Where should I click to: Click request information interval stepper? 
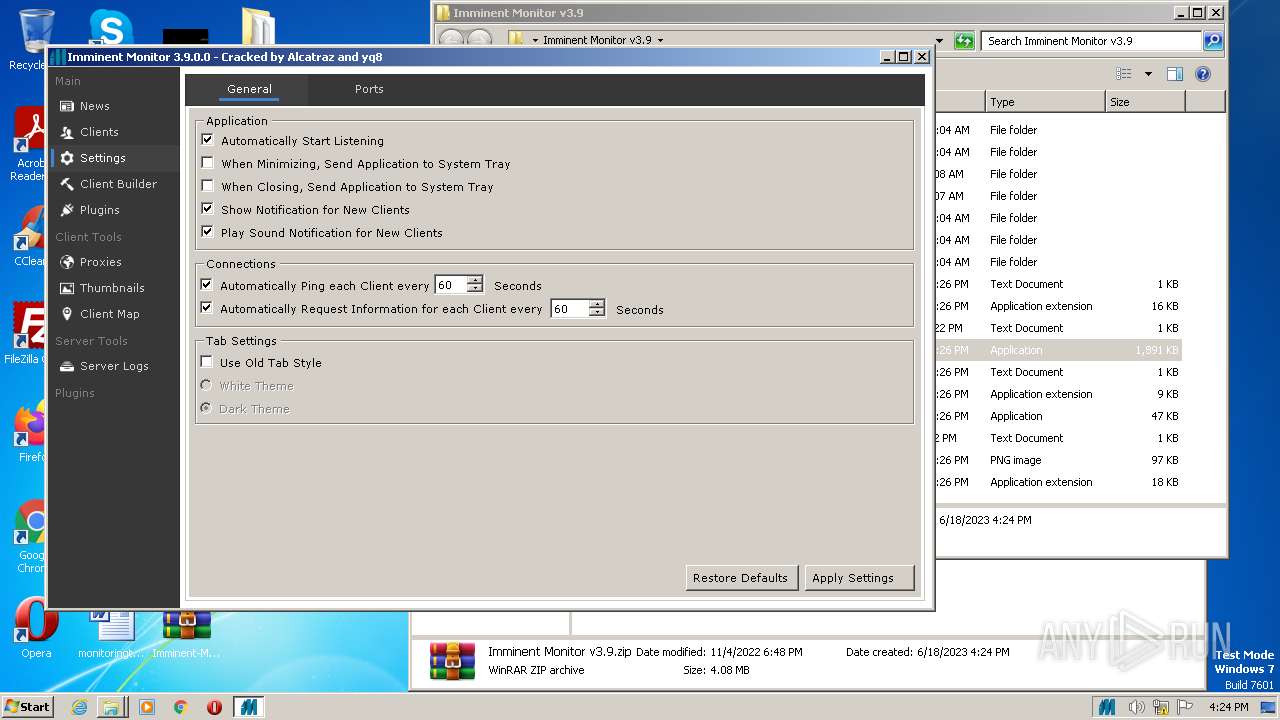tap(597, 309)
